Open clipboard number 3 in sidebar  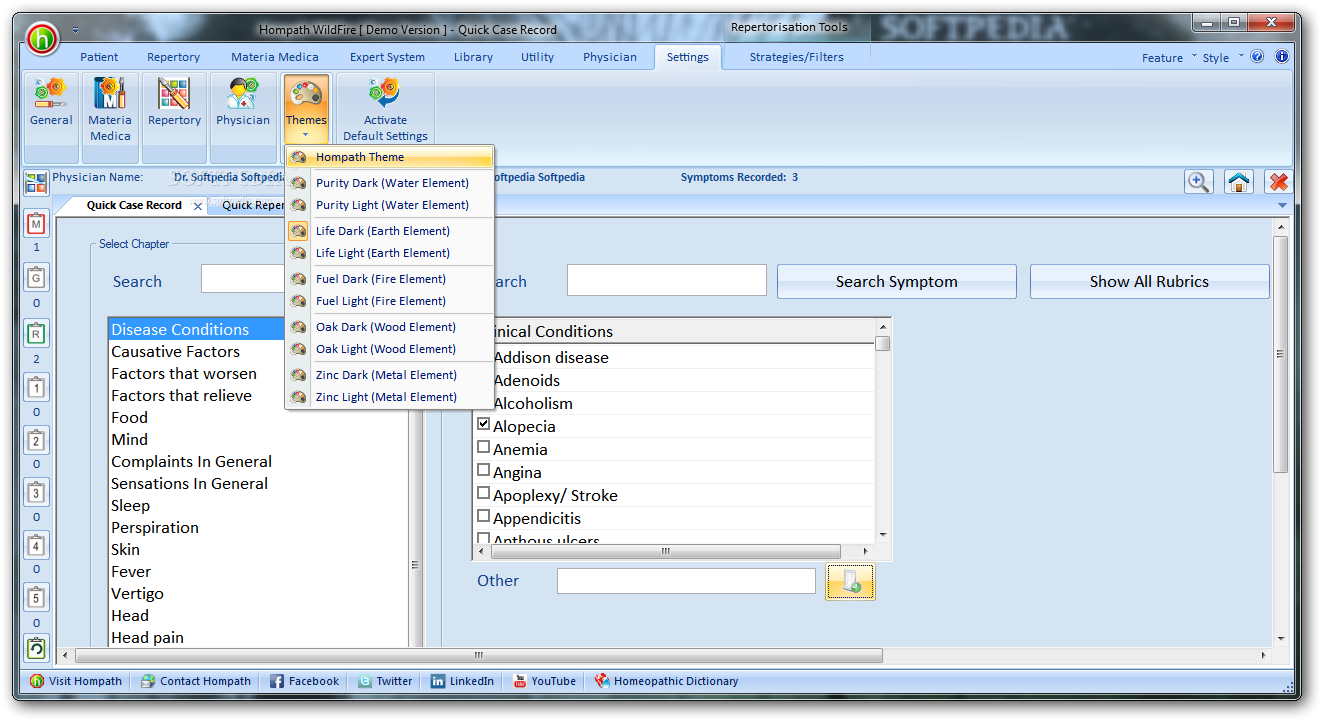click(36, 492)
